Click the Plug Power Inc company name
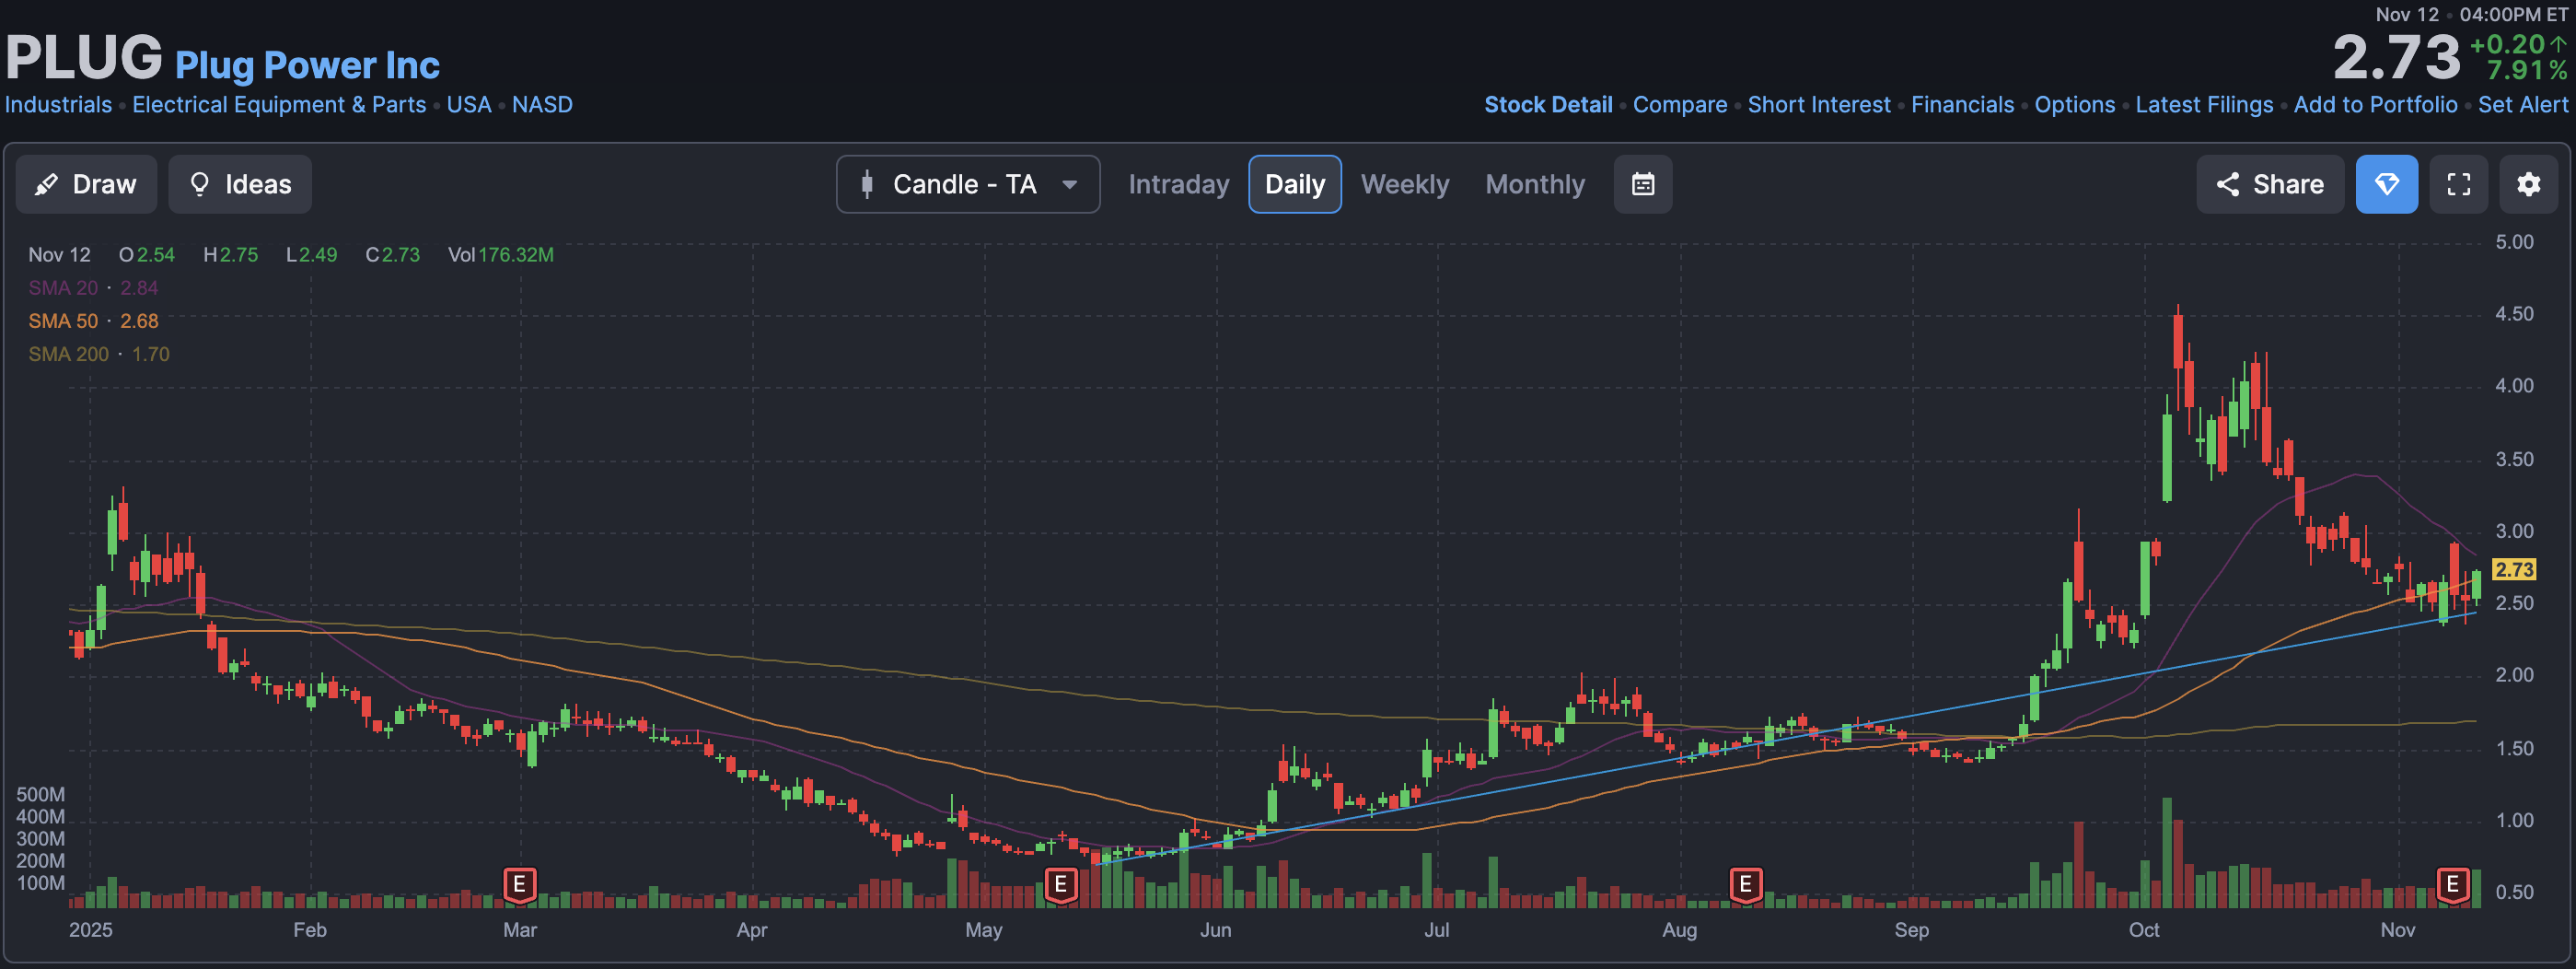The height and width of the screenshot is (969, 2576). click(307, 65)
